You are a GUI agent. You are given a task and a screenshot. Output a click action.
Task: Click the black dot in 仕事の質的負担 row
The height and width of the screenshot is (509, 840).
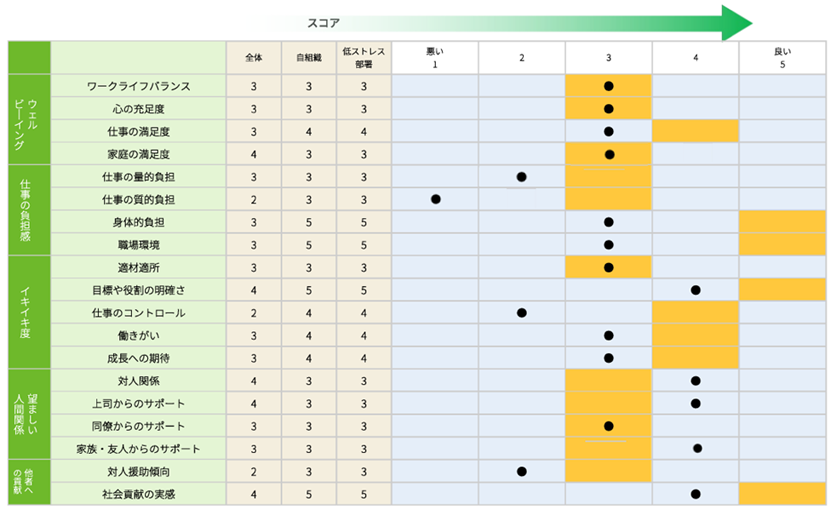(435, 199)
